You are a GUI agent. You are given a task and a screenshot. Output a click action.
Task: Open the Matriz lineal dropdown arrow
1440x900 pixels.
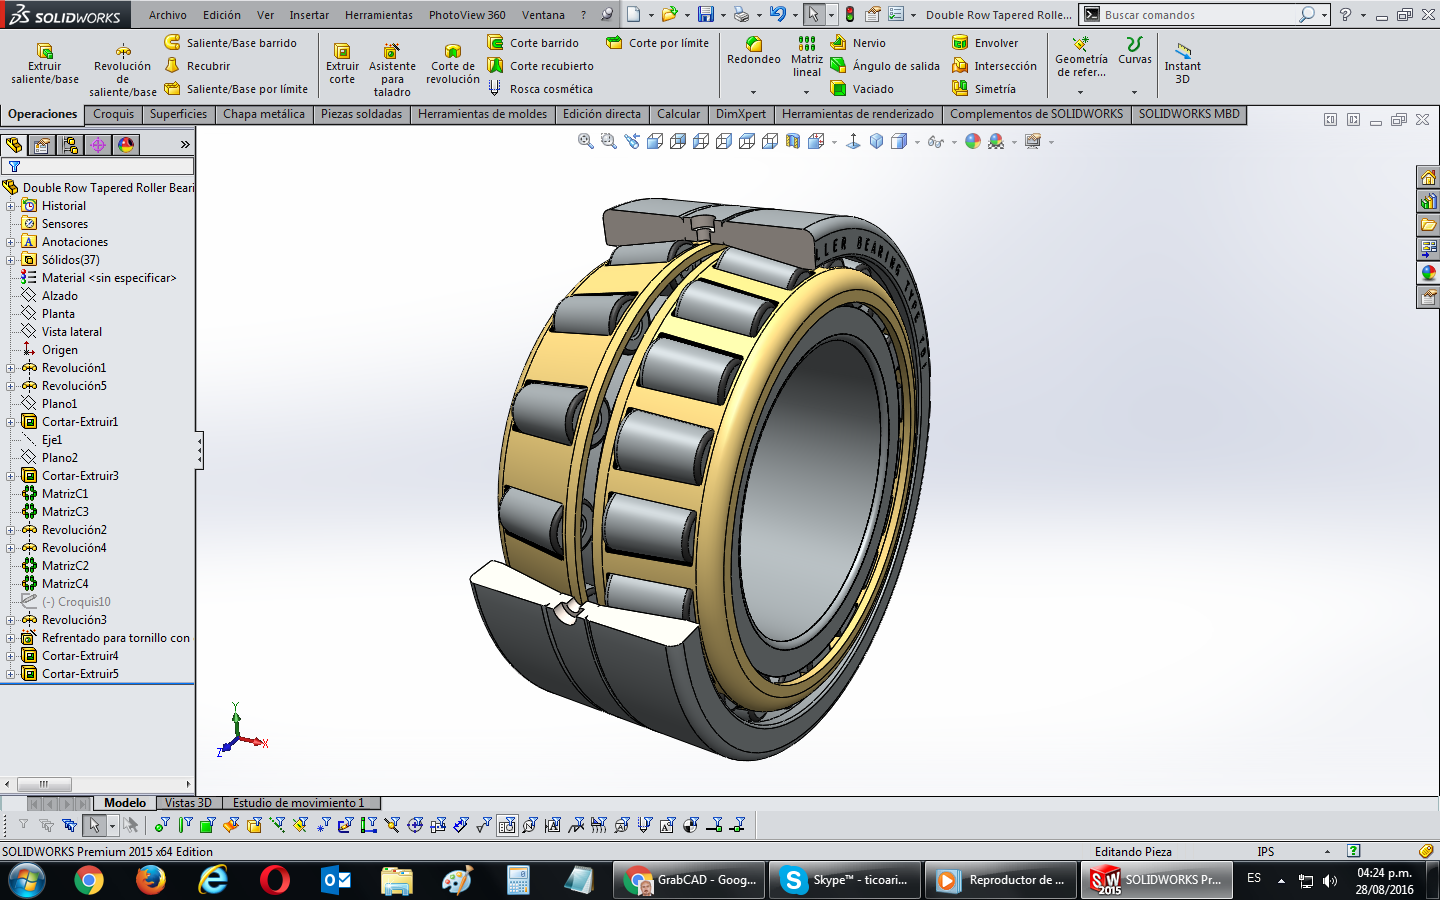(807, 92)
